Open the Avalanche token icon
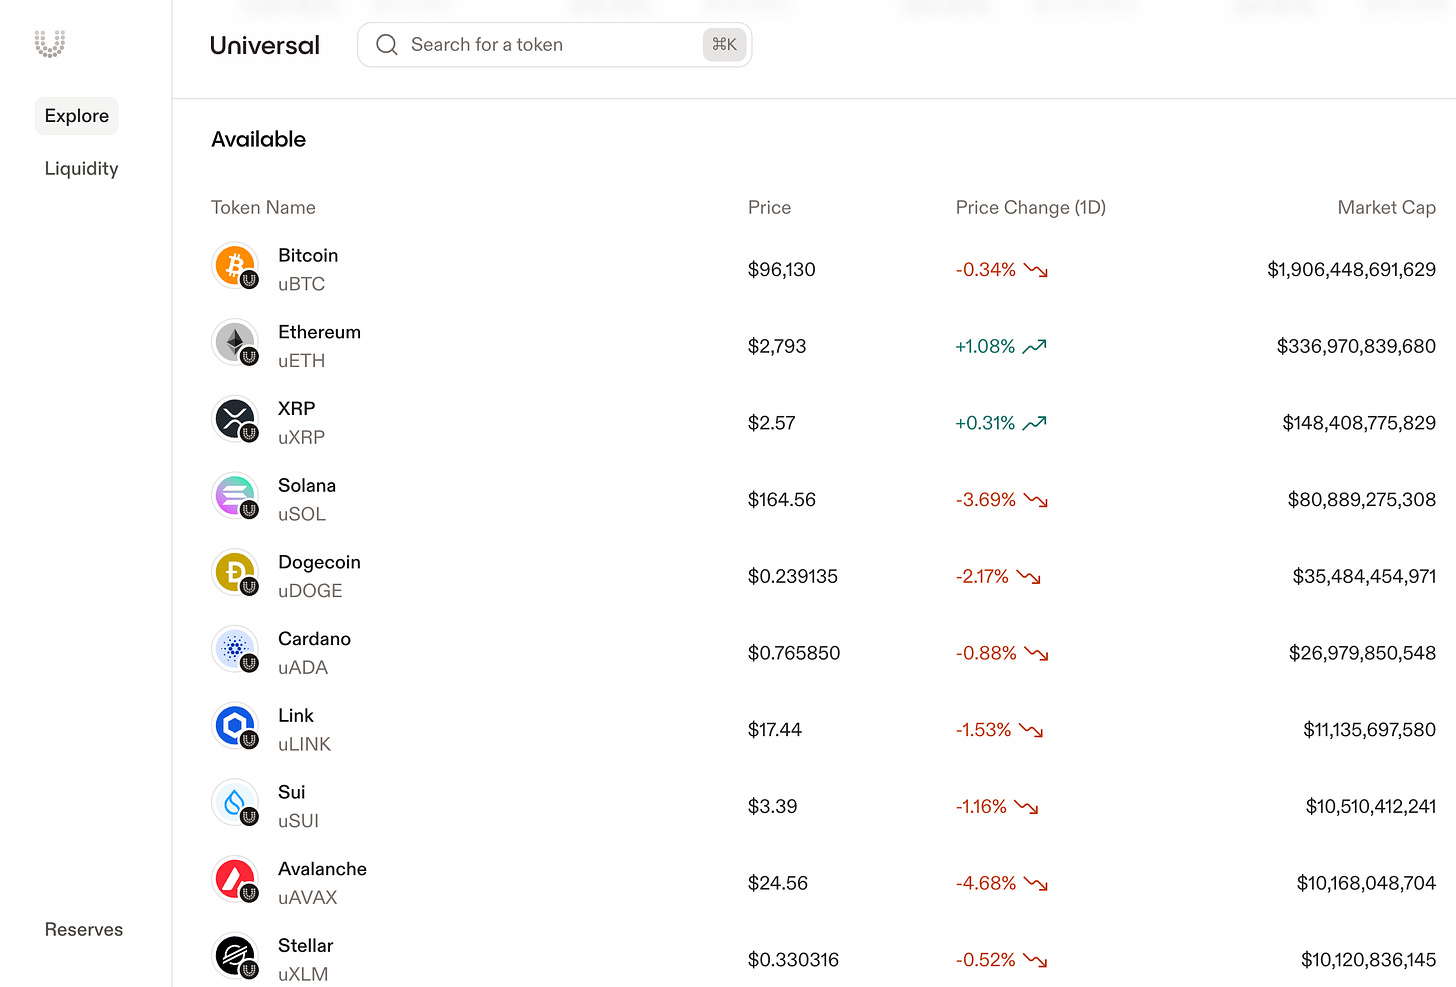This screenshot has width=1456, height=987. tap(236, 880)
